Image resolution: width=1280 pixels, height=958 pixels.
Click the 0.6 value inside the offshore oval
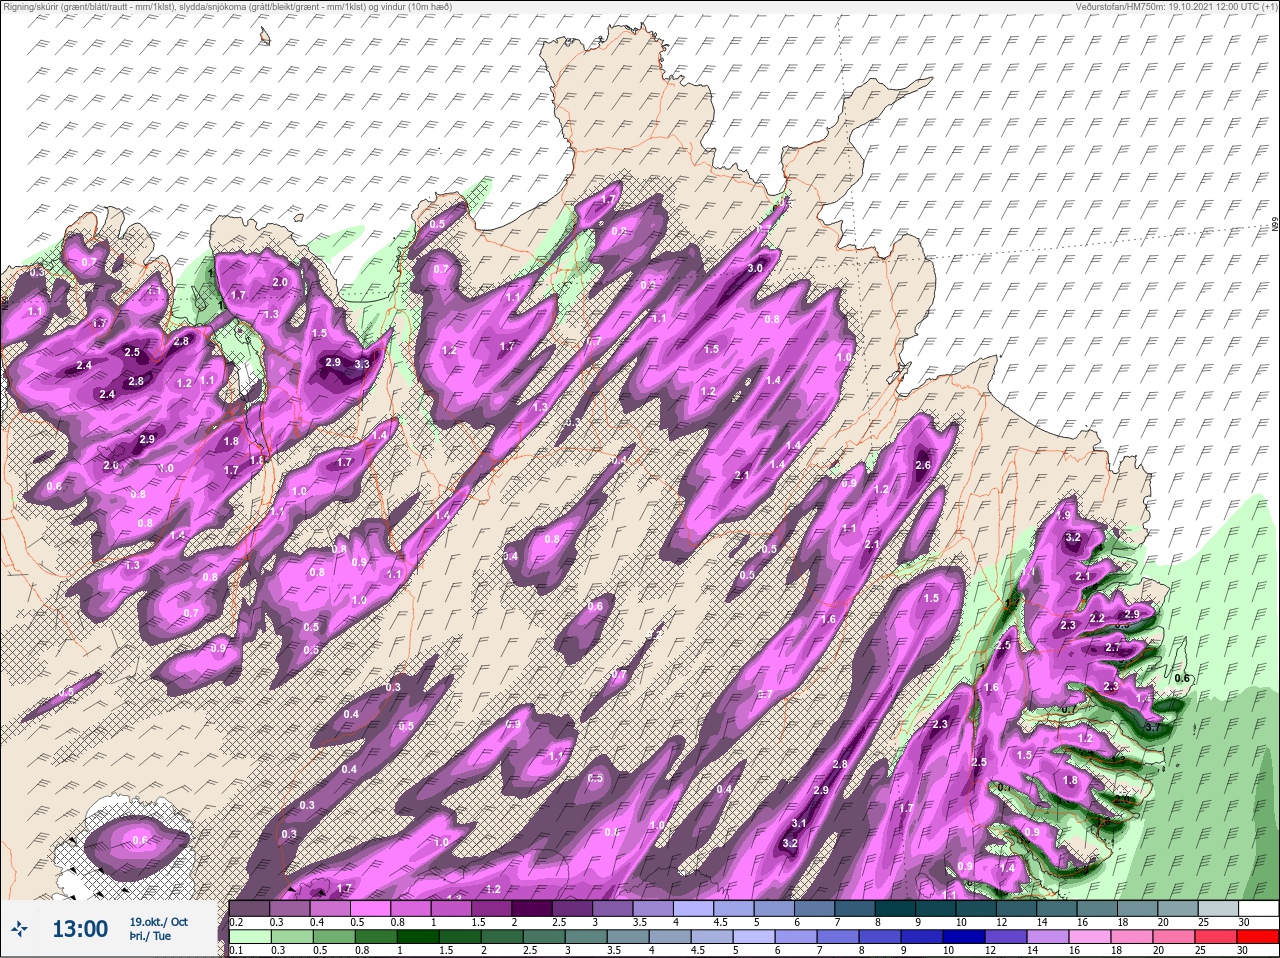coord(139,840)
